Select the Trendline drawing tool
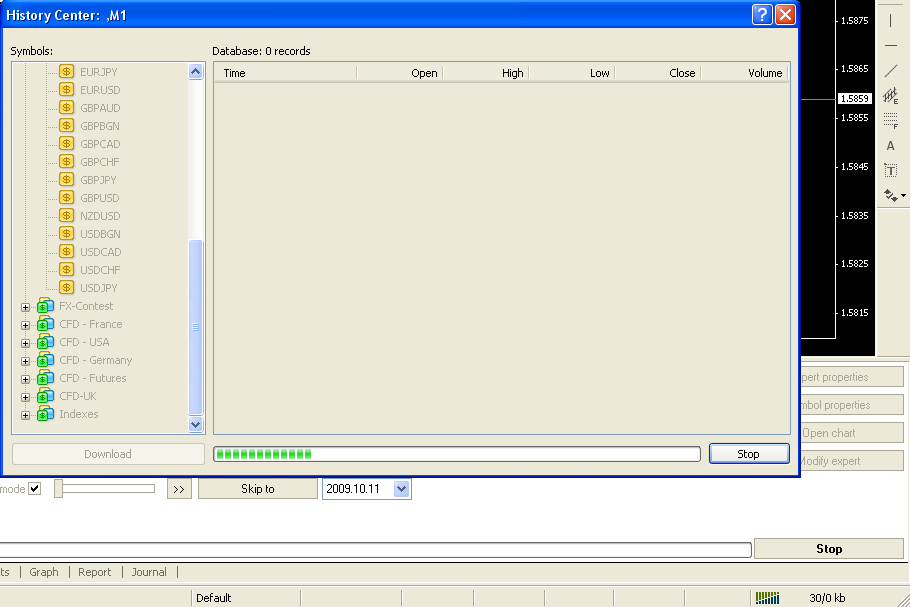This screenshot has width=910, height=607. pyautogui.click(x=891, y=71)
